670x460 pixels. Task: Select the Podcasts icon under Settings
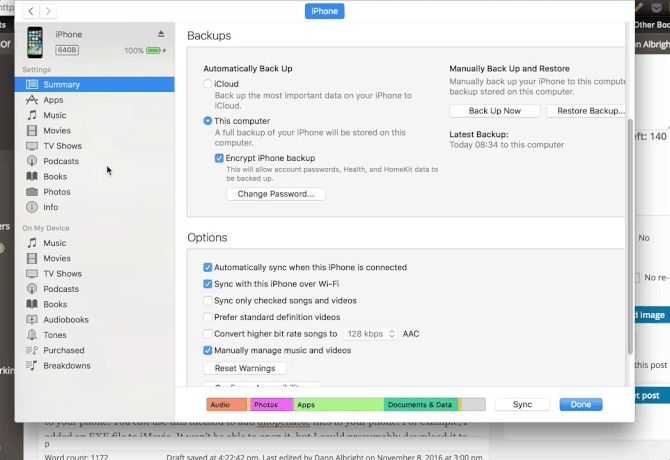pos(33,161)
